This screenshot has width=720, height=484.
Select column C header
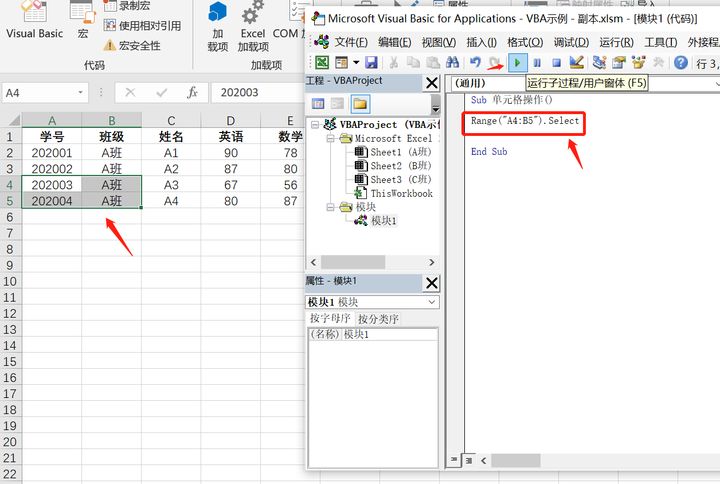click(171, 120)
